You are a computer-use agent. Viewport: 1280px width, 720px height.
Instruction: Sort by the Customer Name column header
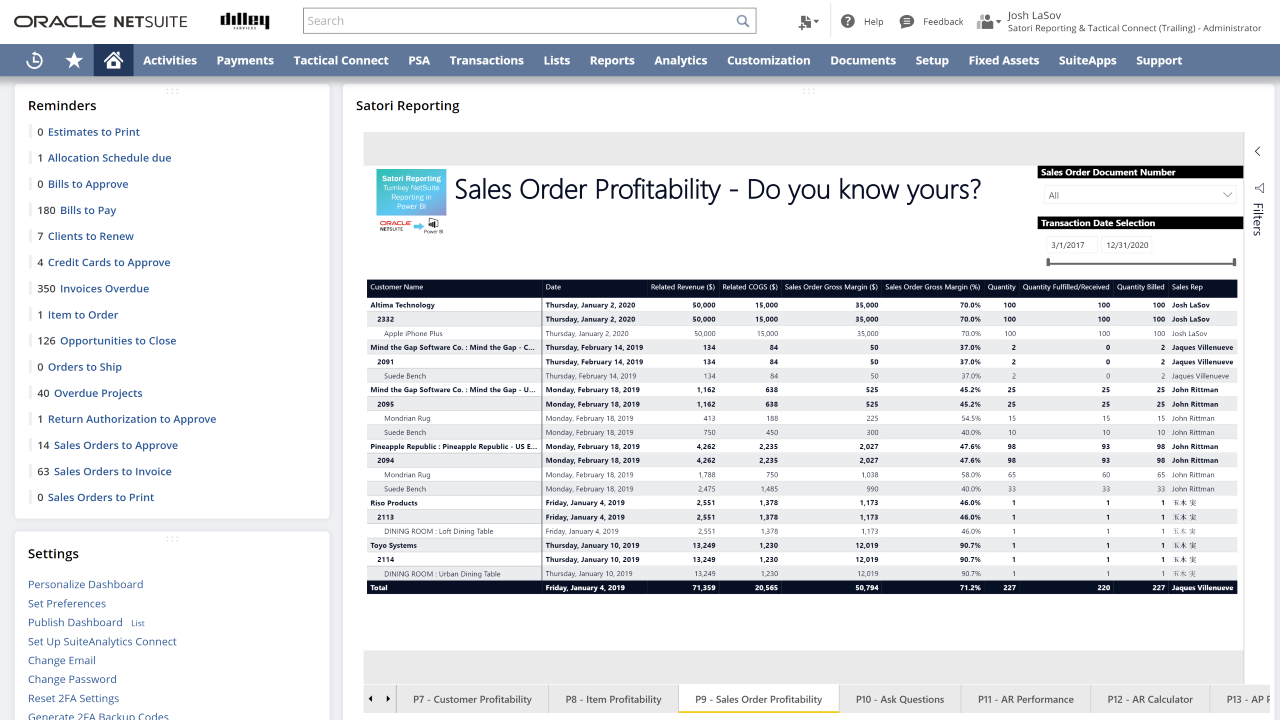tap(397, 287)
